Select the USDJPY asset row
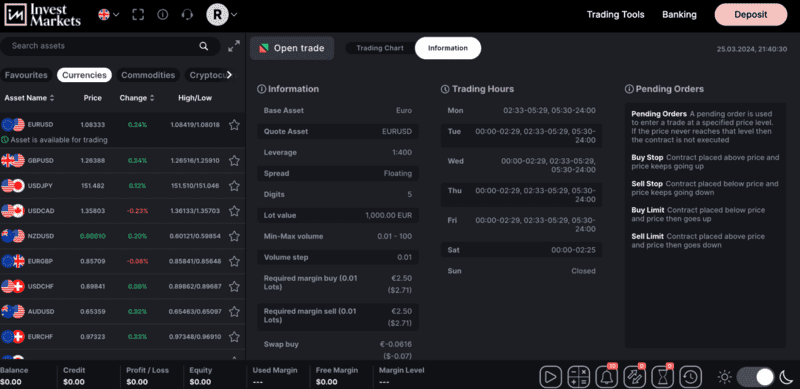 (x=122, y=185)
